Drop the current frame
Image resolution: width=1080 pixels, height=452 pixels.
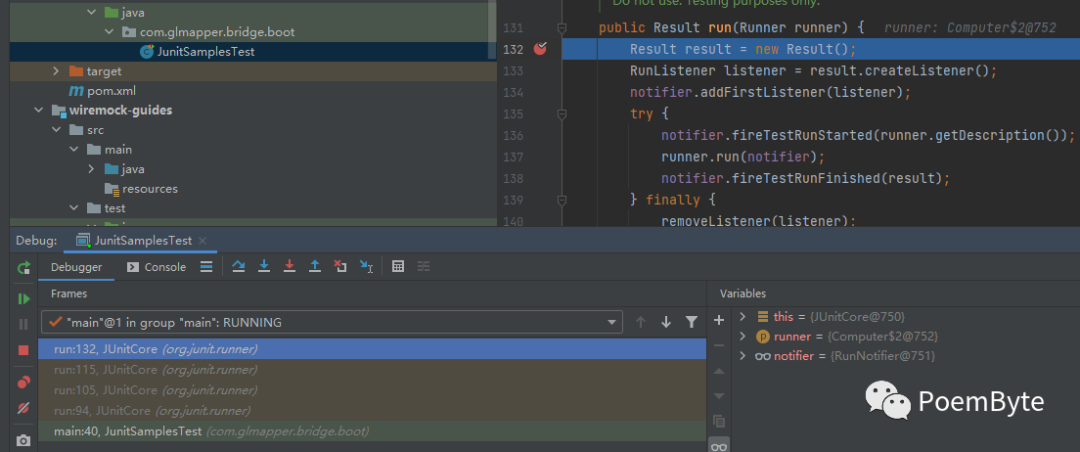pyautogui.click(x=340, y=267)
